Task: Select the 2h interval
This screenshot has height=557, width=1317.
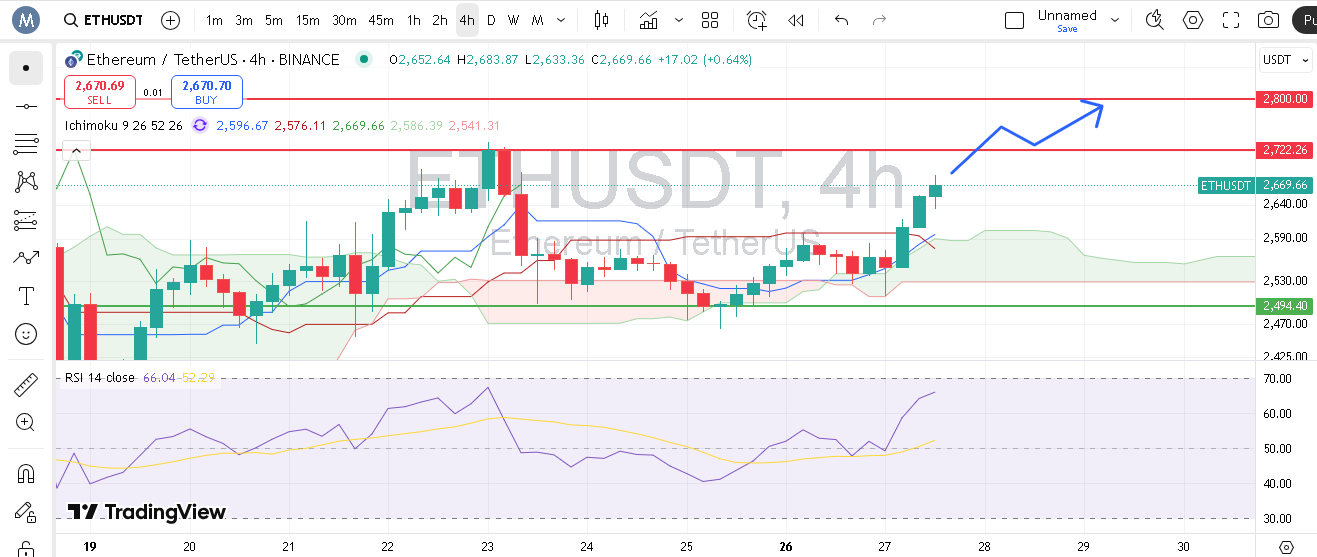Action: pyautogui.click(x=440, y=20)
